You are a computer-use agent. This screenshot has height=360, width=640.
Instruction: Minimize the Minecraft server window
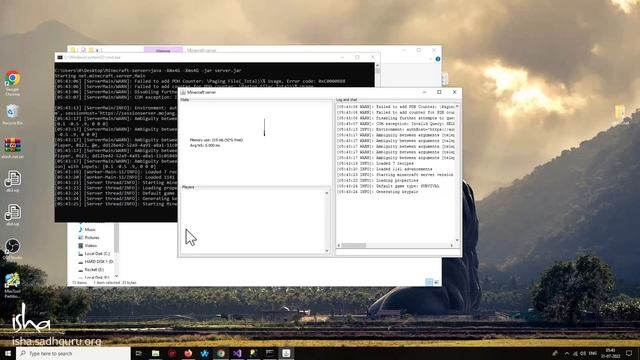coord(424,92)
